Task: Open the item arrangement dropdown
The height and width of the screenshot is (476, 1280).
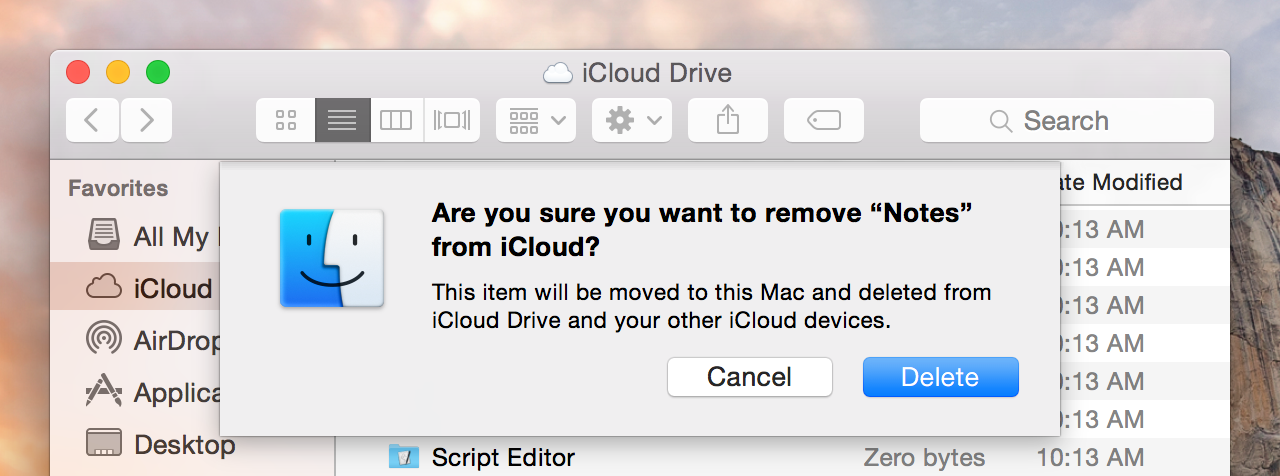Action: coord(536,120)
